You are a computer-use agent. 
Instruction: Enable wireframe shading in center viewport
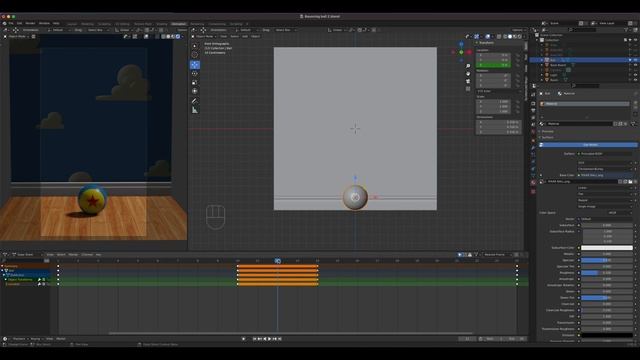(x=505, y=36)
